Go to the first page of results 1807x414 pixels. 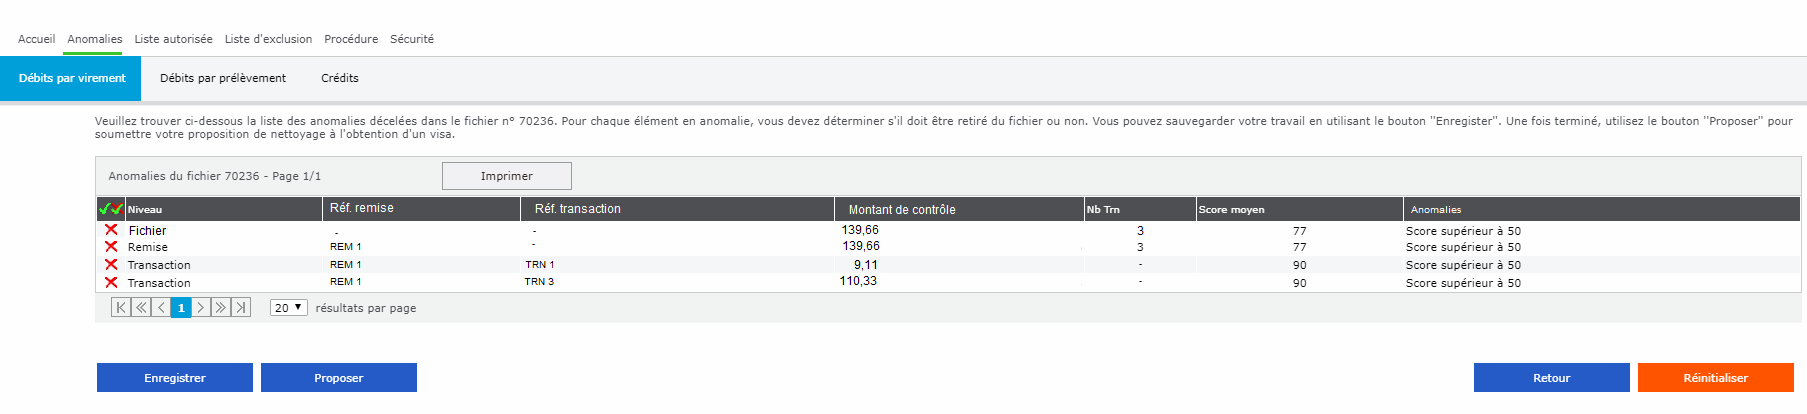121,307
